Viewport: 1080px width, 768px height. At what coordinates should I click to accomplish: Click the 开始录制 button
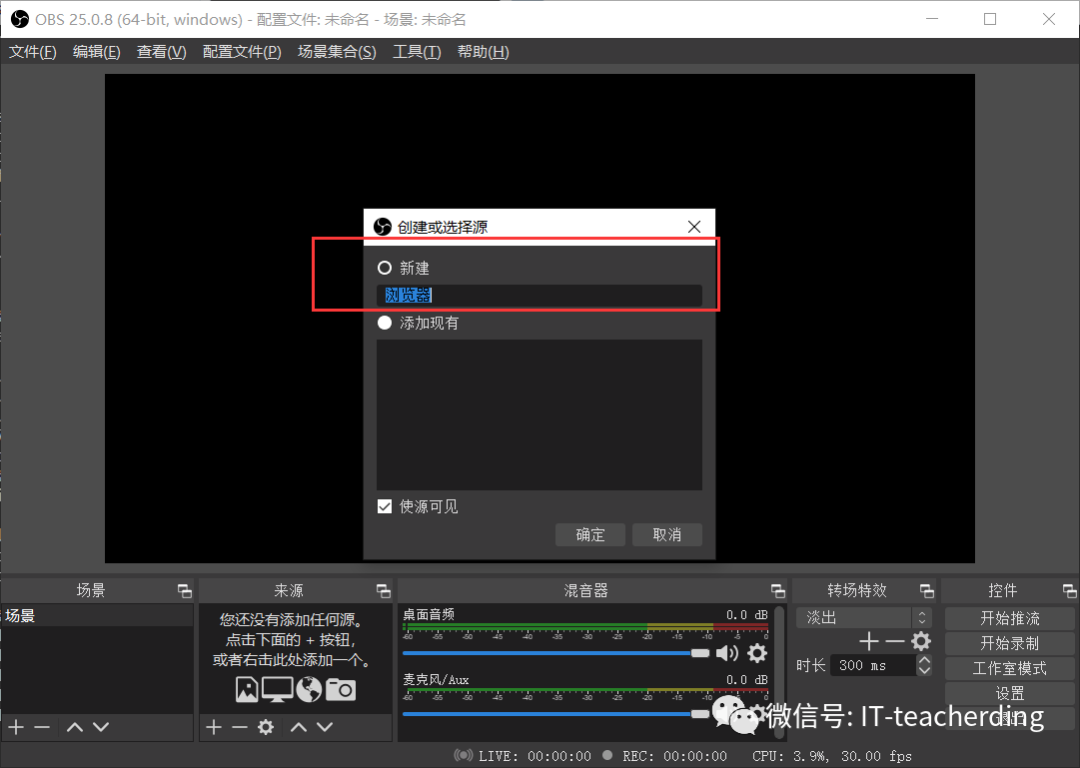1010,643
